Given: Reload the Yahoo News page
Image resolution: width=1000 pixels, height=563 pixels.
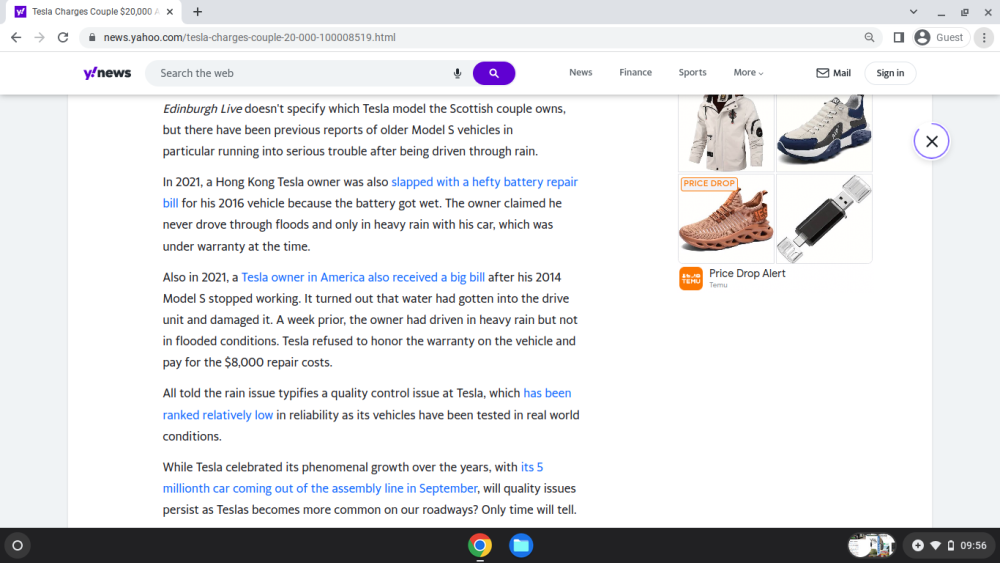Looking at the screenshot, I should click(x=63, y=38).
